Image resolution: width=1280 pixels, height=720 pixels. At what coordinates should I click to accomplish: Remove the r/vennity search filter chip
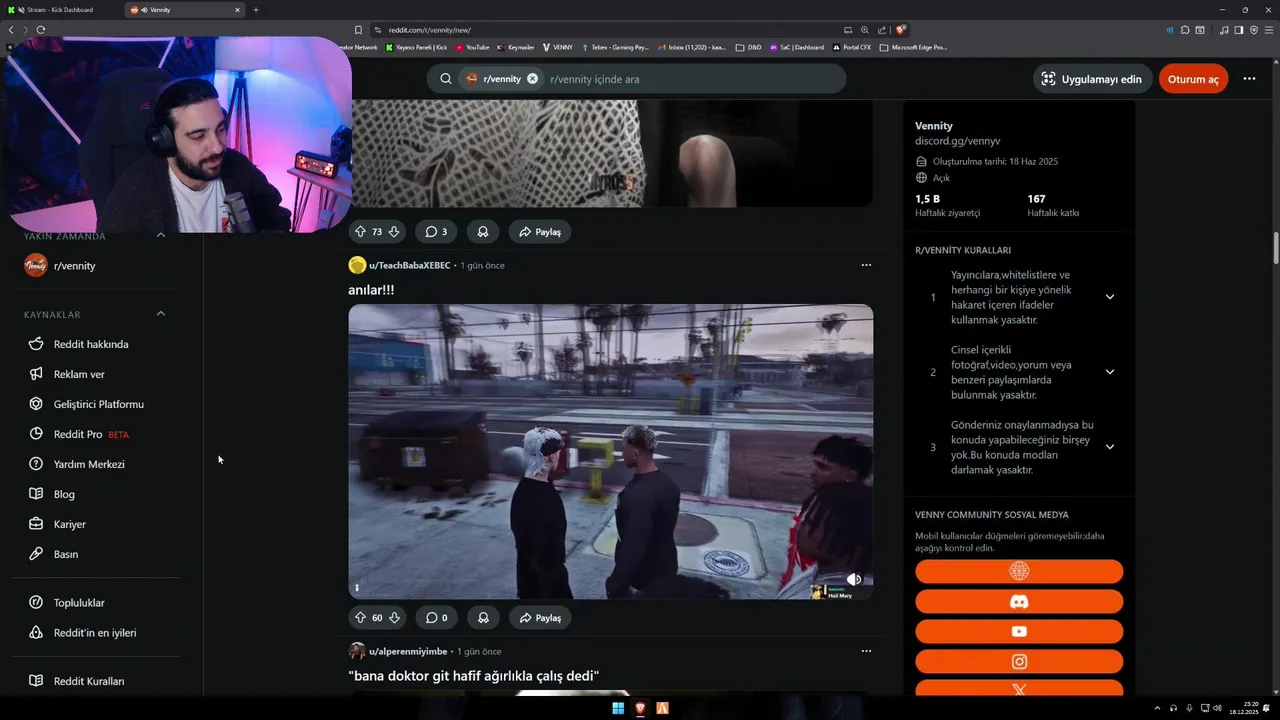pyautogui.click(x=532, y=79)
